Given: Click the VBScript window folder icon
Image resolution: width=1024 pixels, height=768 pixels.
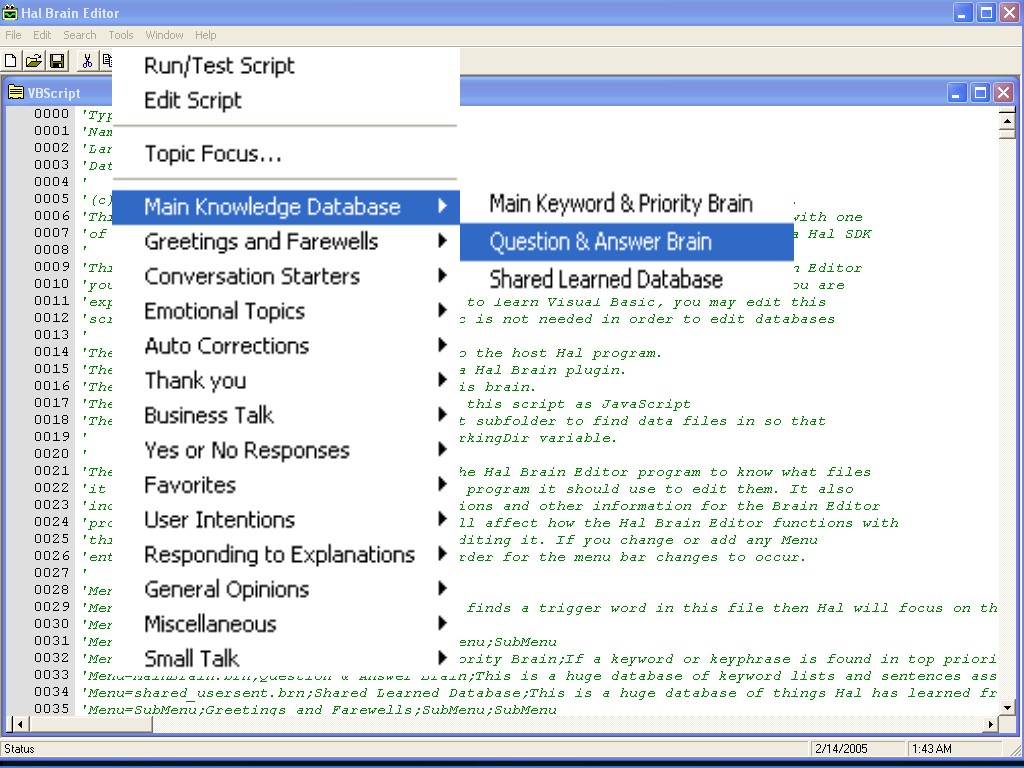Looking at the screenshot, I should [16, 93].
